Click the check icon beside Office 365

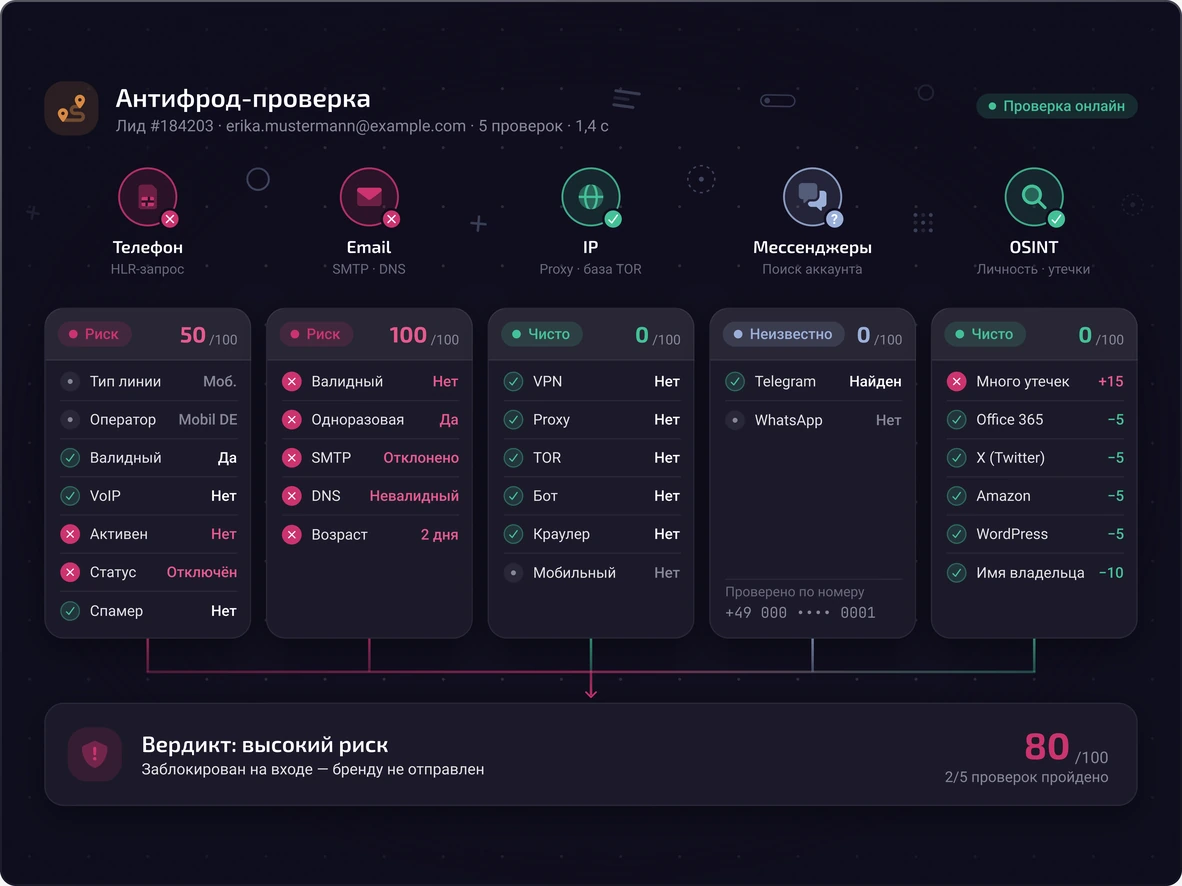(957, 419)
